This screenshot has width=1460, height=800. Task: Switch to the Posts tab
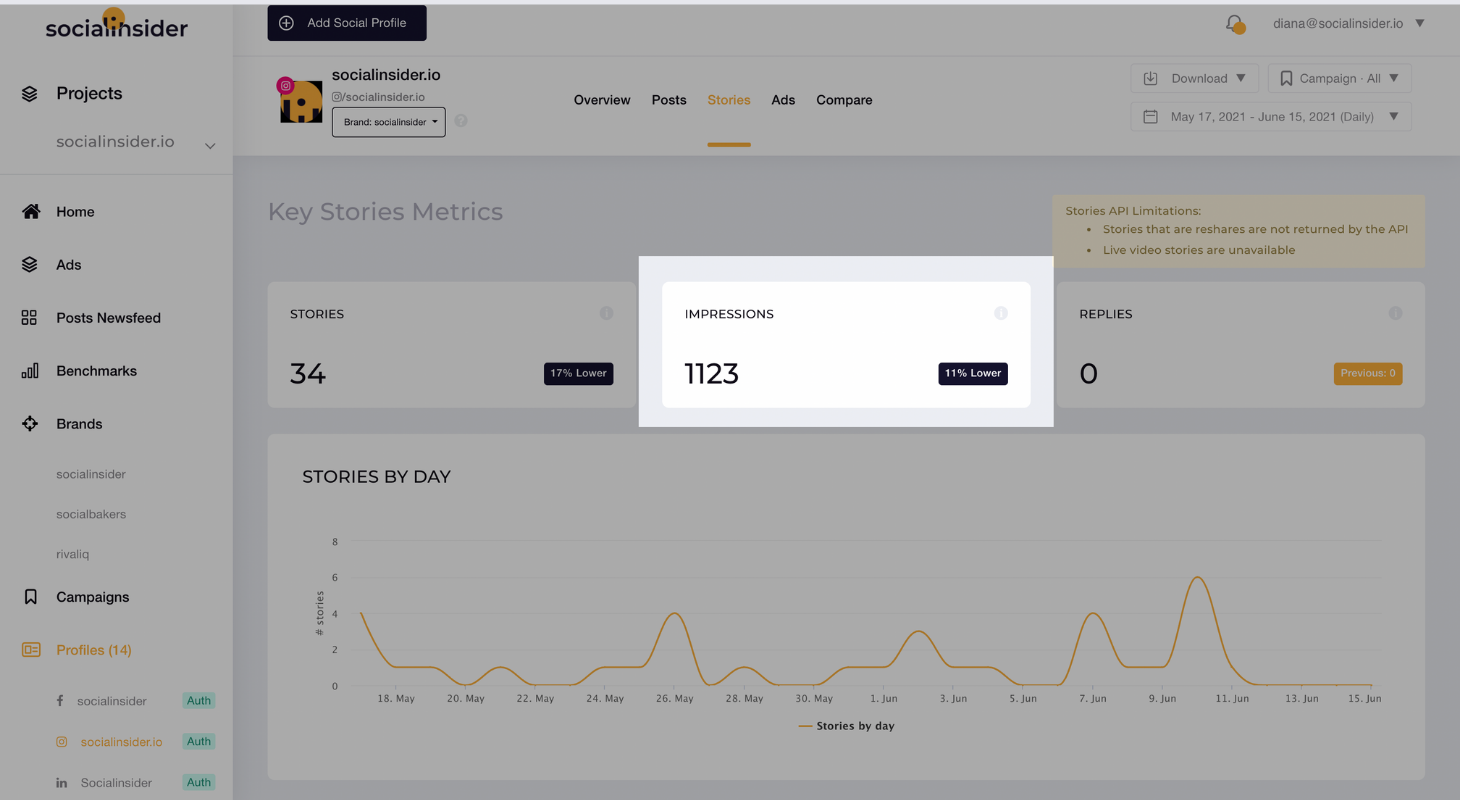[x=669, y=100]
